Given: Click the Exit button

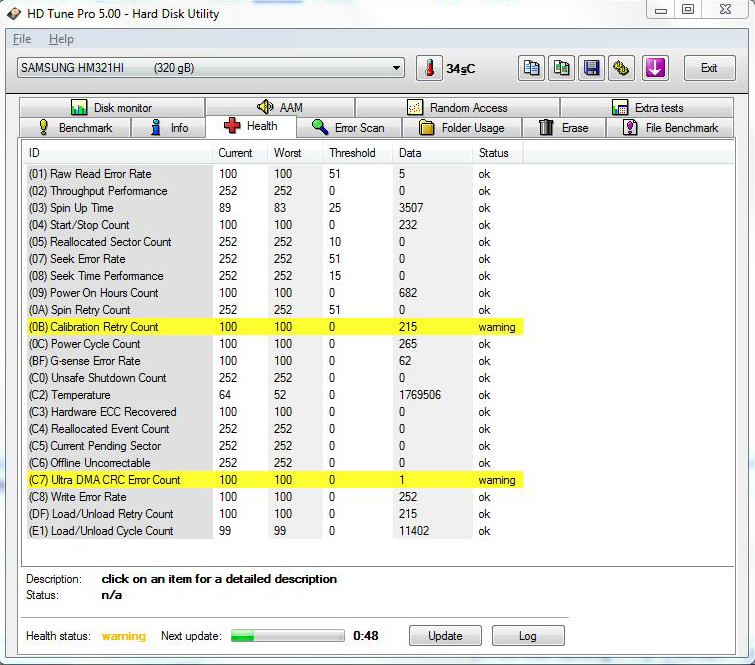Looking at the screenshot, I should 709,68.
